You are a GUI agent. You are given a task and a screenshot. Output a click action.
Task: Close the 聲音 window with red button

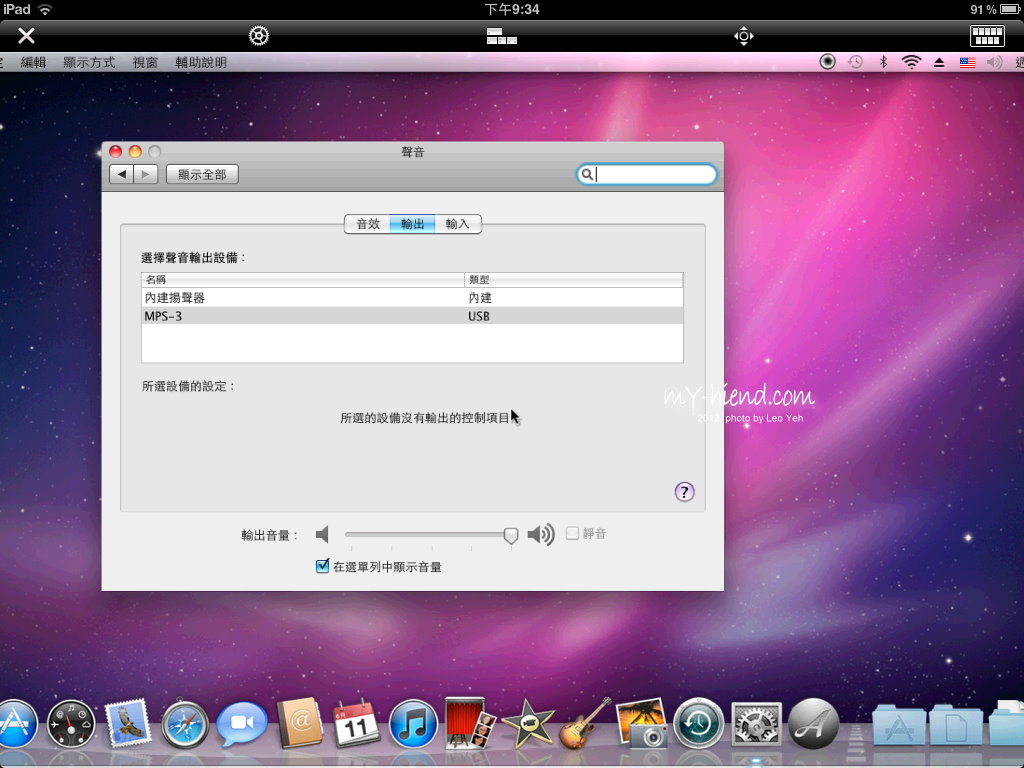click(x=116, y=152)
